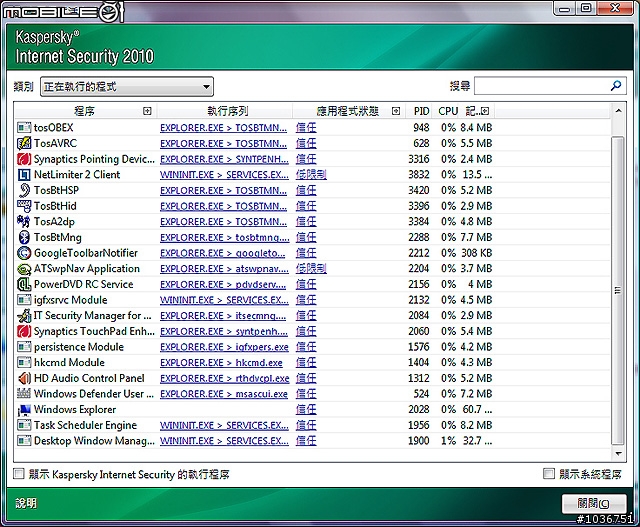Click the PowerDVD RC Service icon
The width and height of the screenshot is (640, 527).
(24, 284)
